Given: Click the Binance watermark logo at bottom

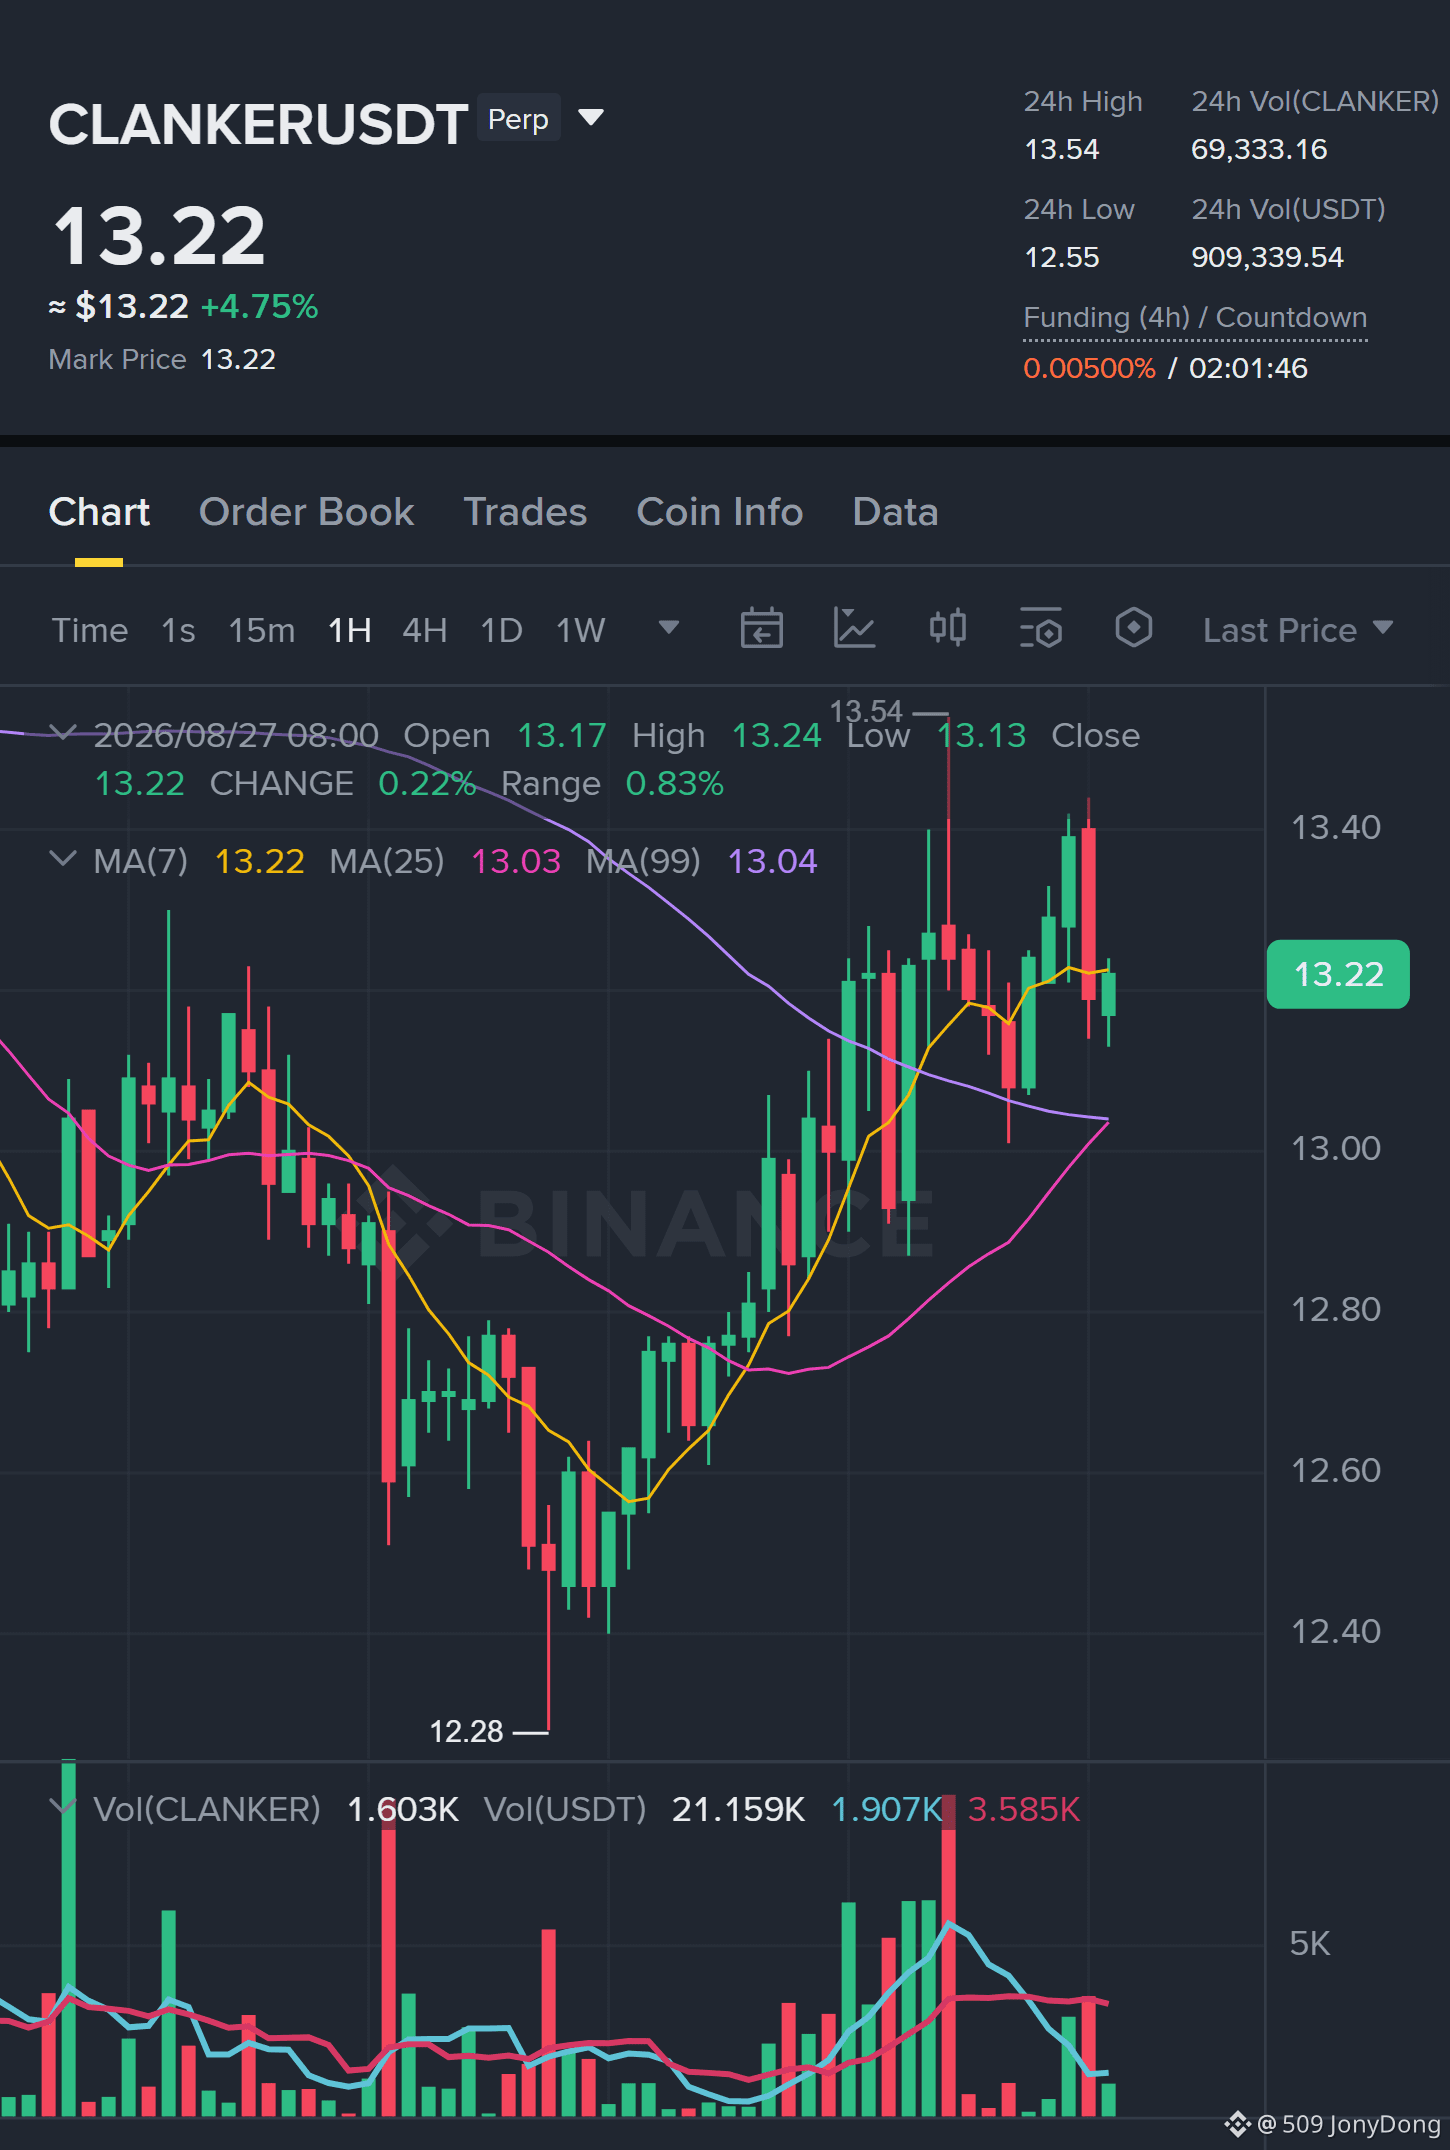Looking at the screenshot, I should 1238,2124.
